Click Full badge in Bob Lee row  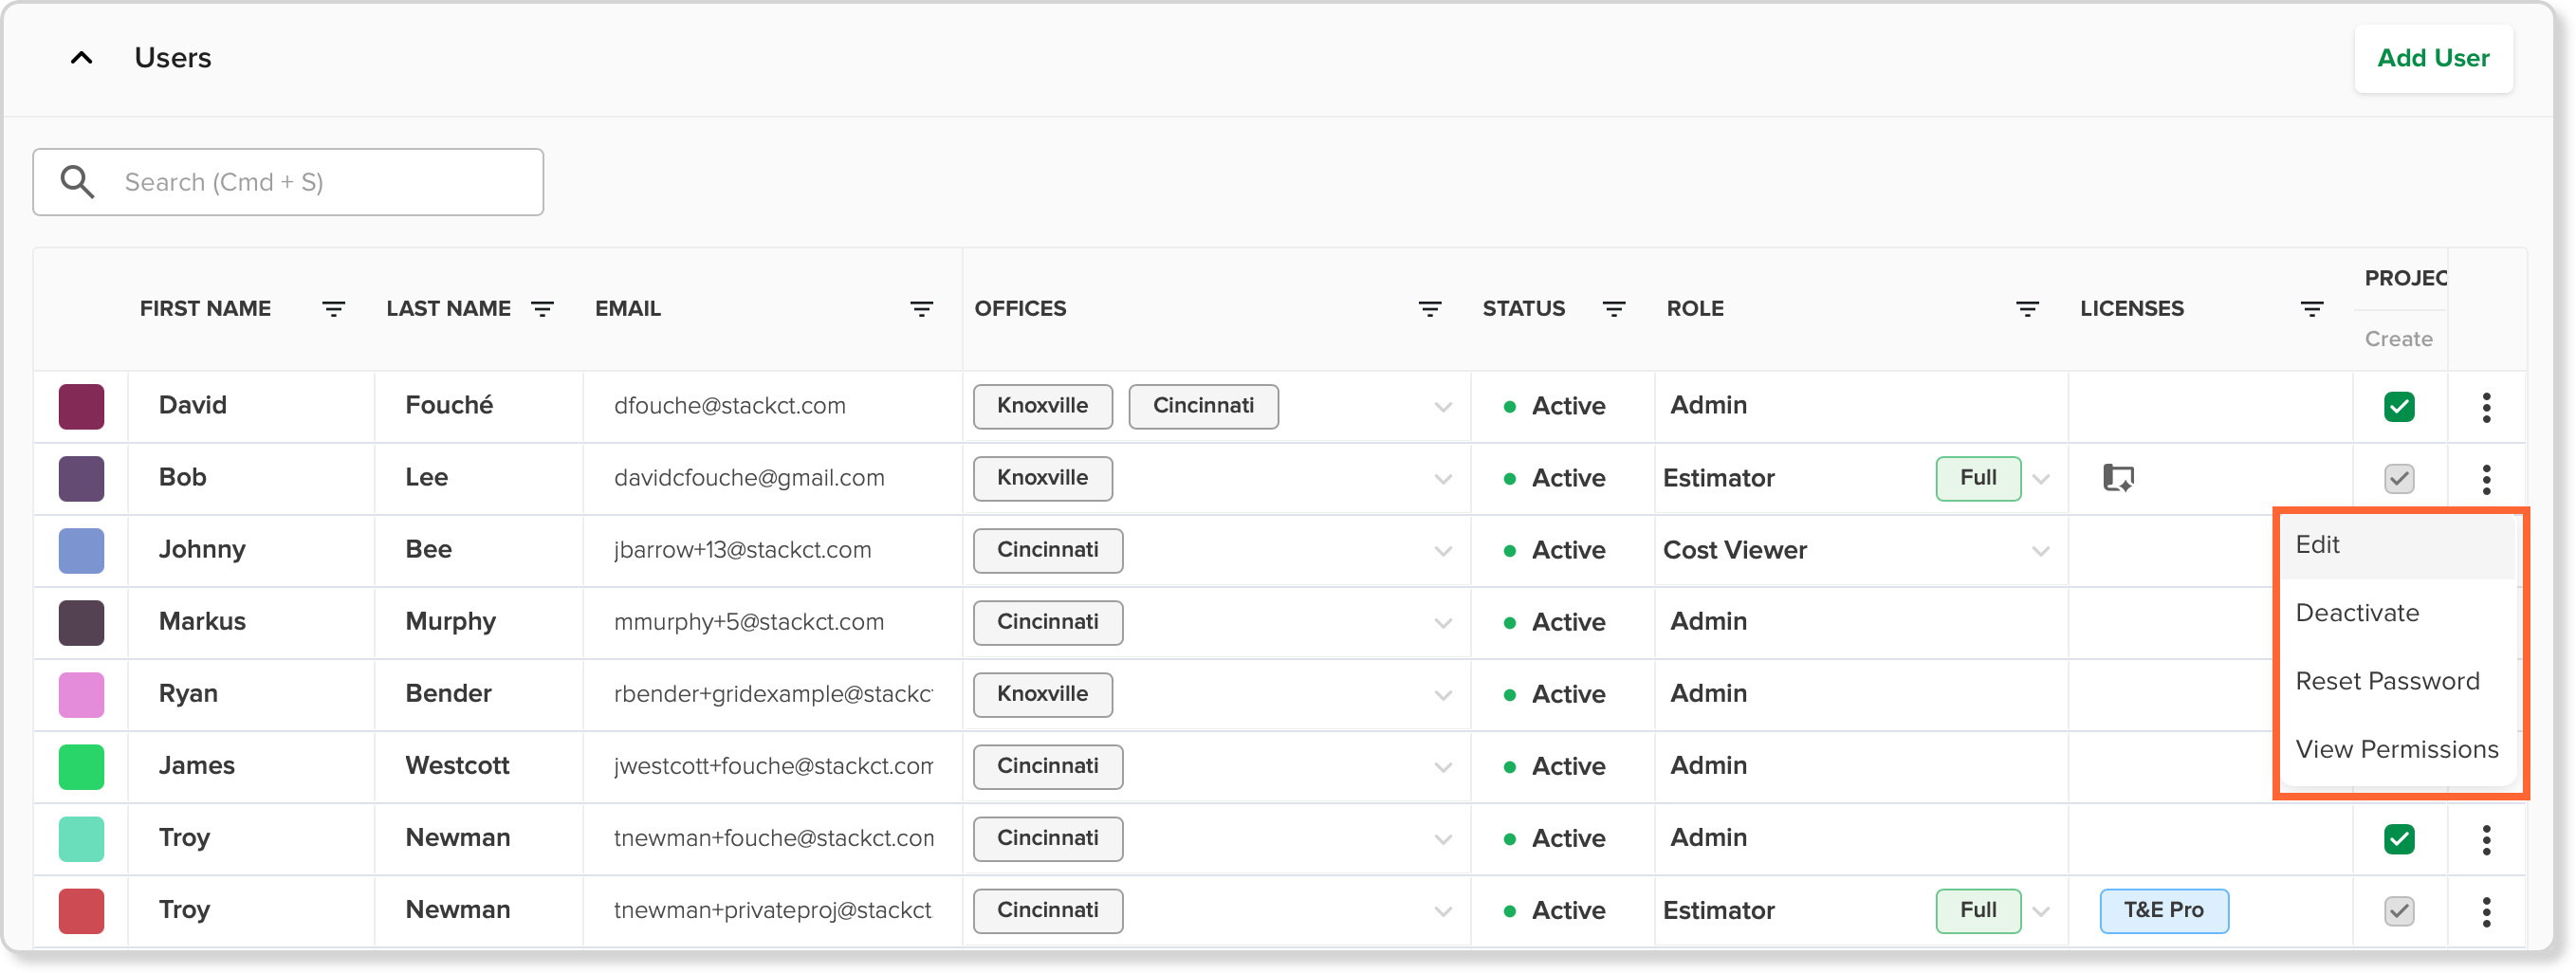point(1978,478)
